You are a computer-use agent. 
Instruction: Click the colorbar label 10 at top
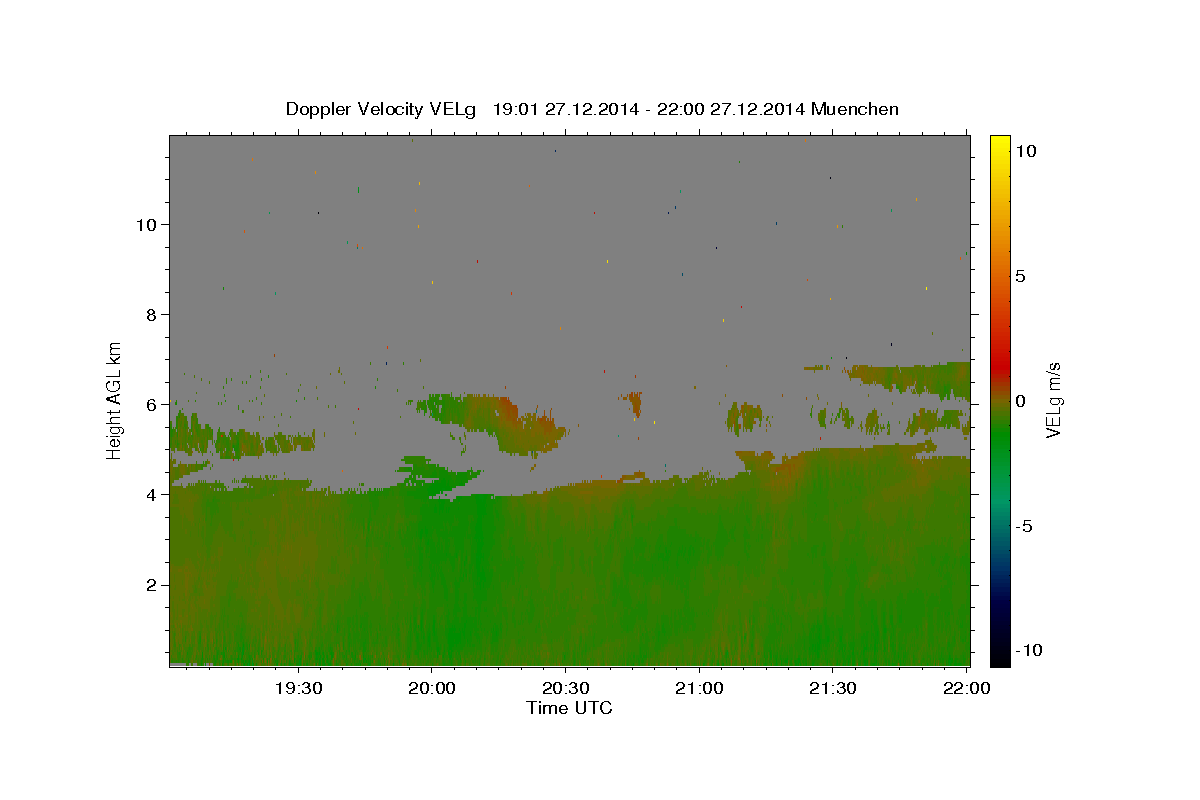coord(1026,151)
